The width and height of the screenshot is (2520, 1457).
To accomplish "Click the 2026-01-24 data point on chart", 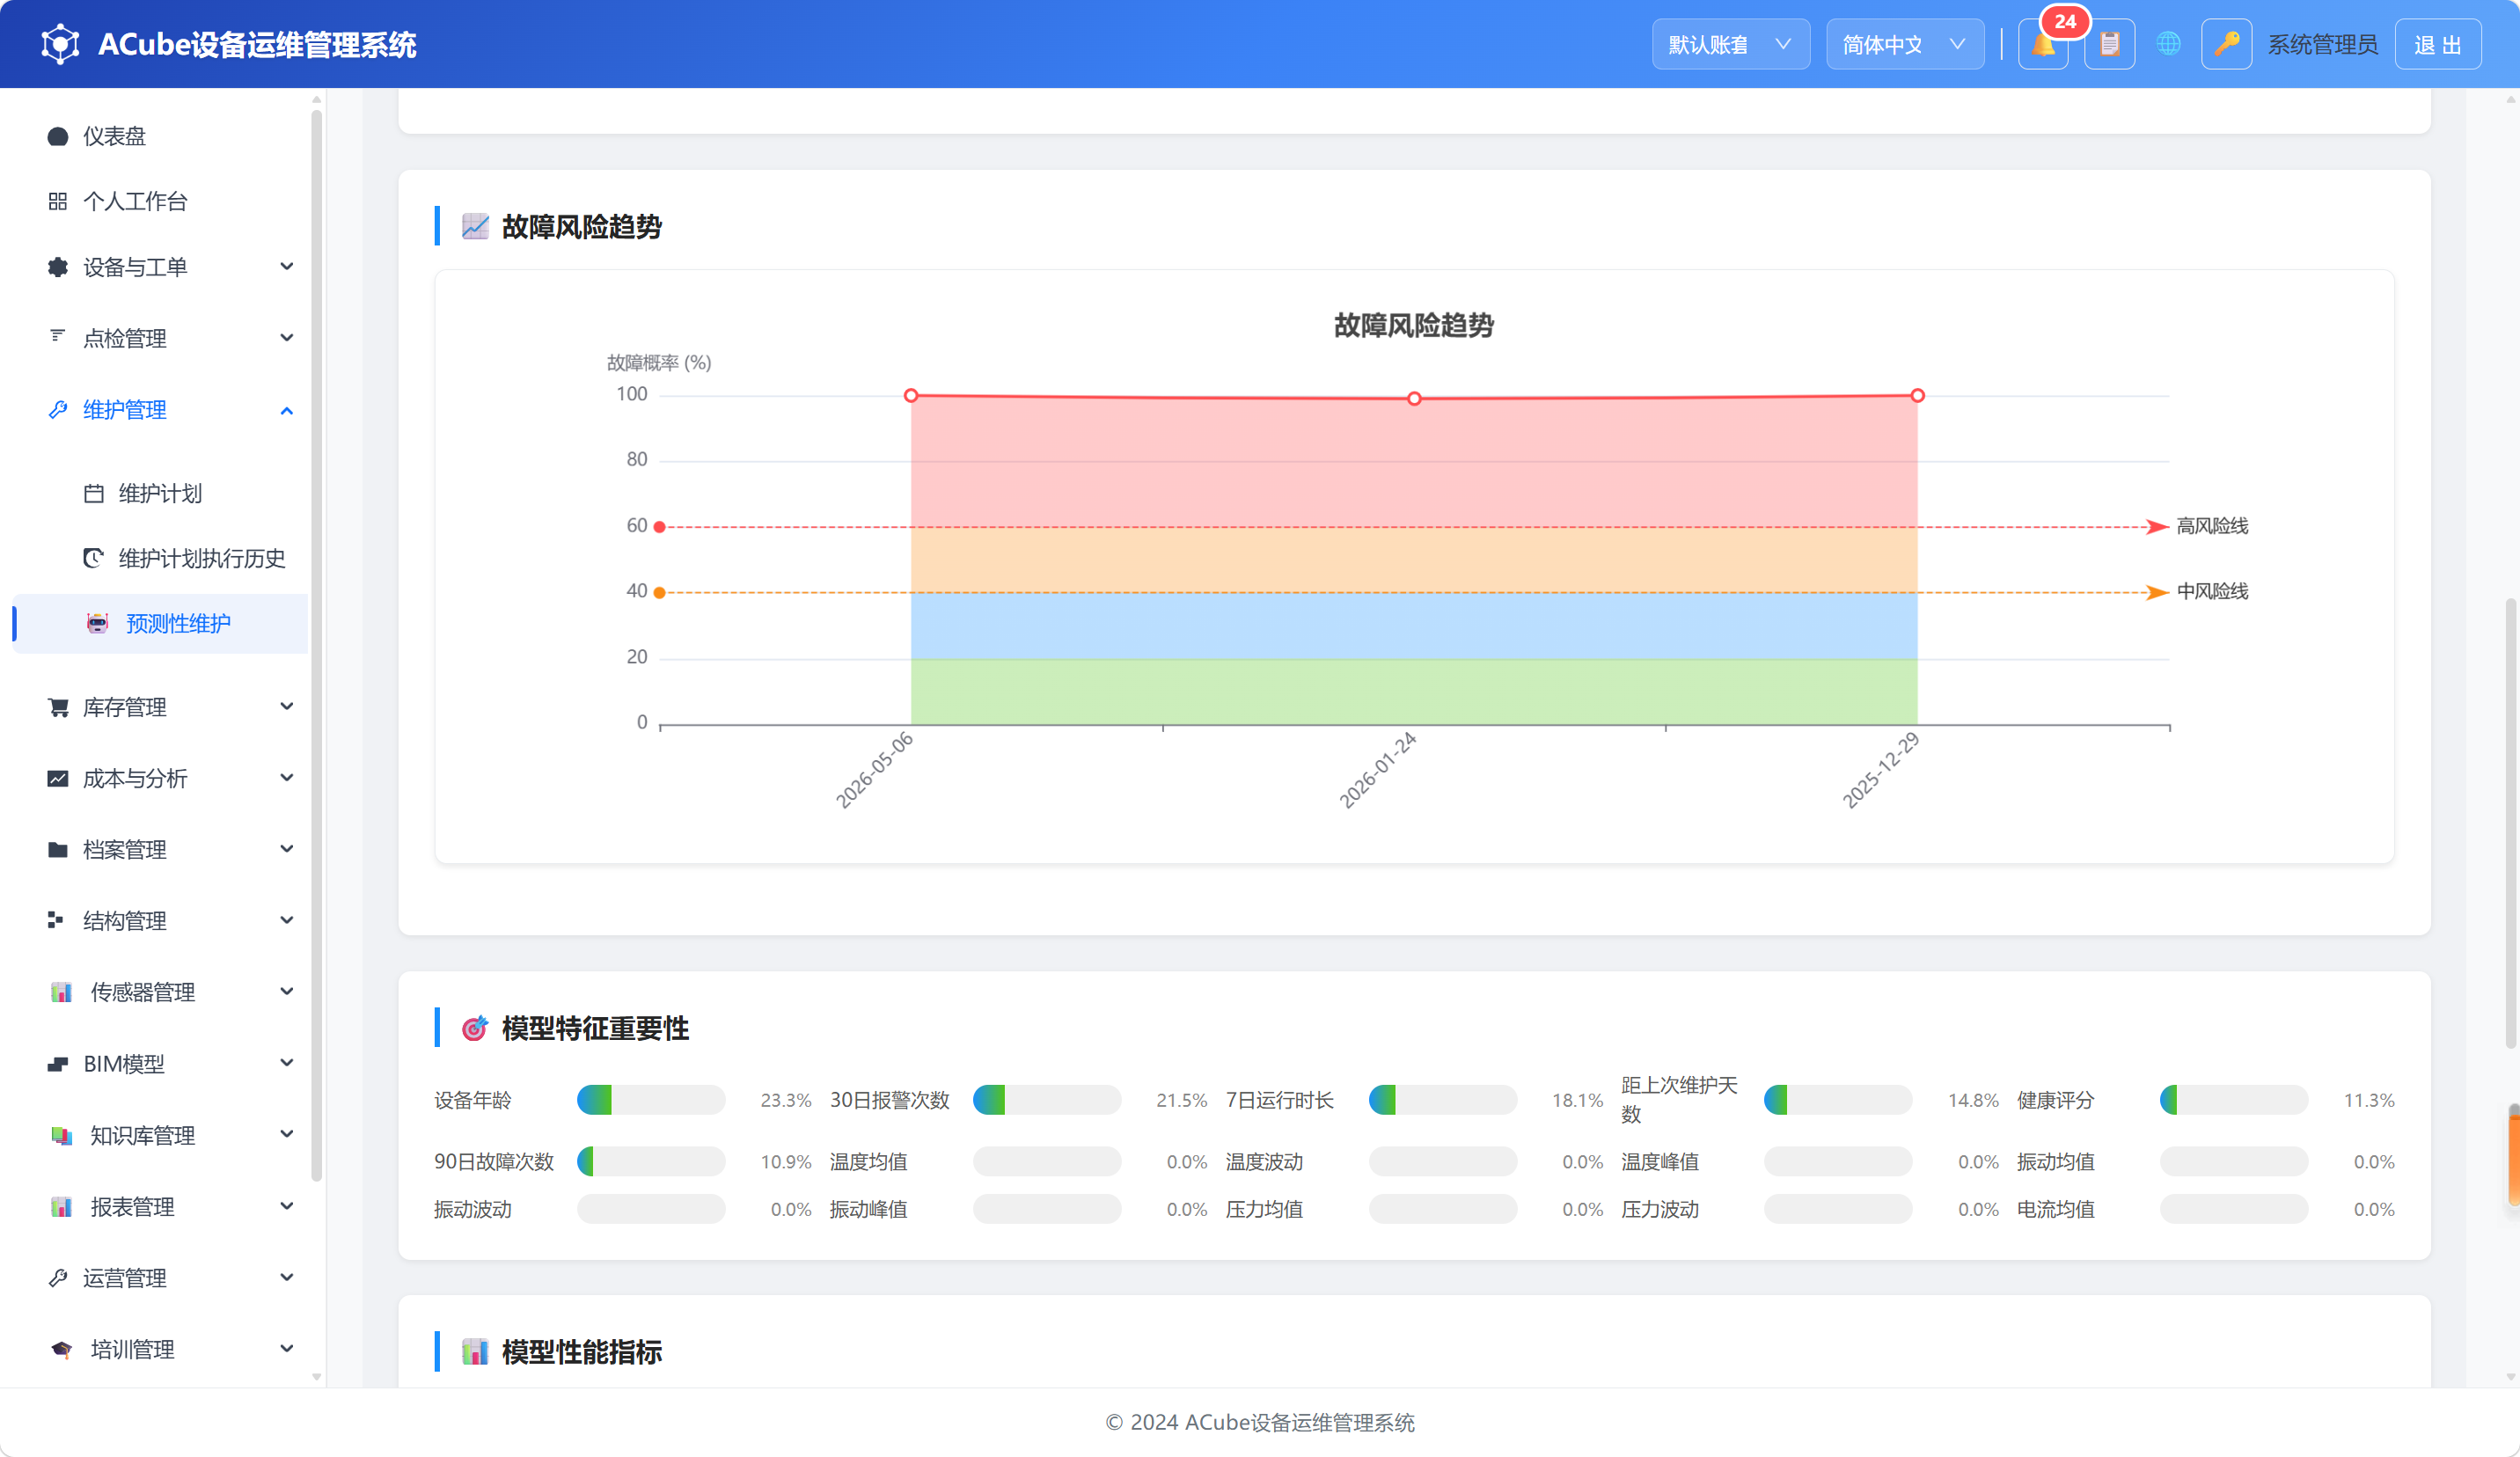I will [1414, 399].
